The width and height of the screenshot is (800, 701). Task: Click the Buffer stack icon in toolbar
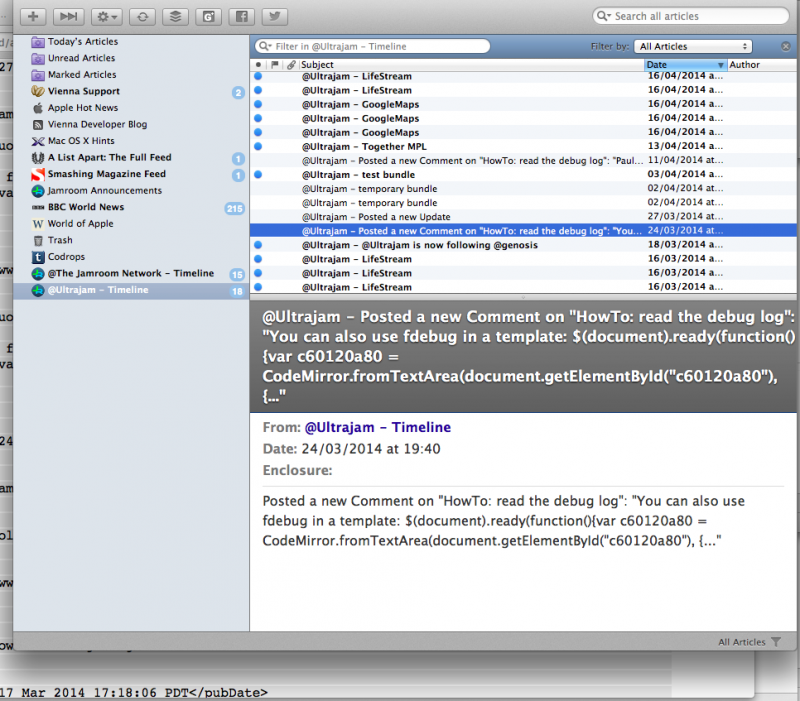(x=174, y=17)
